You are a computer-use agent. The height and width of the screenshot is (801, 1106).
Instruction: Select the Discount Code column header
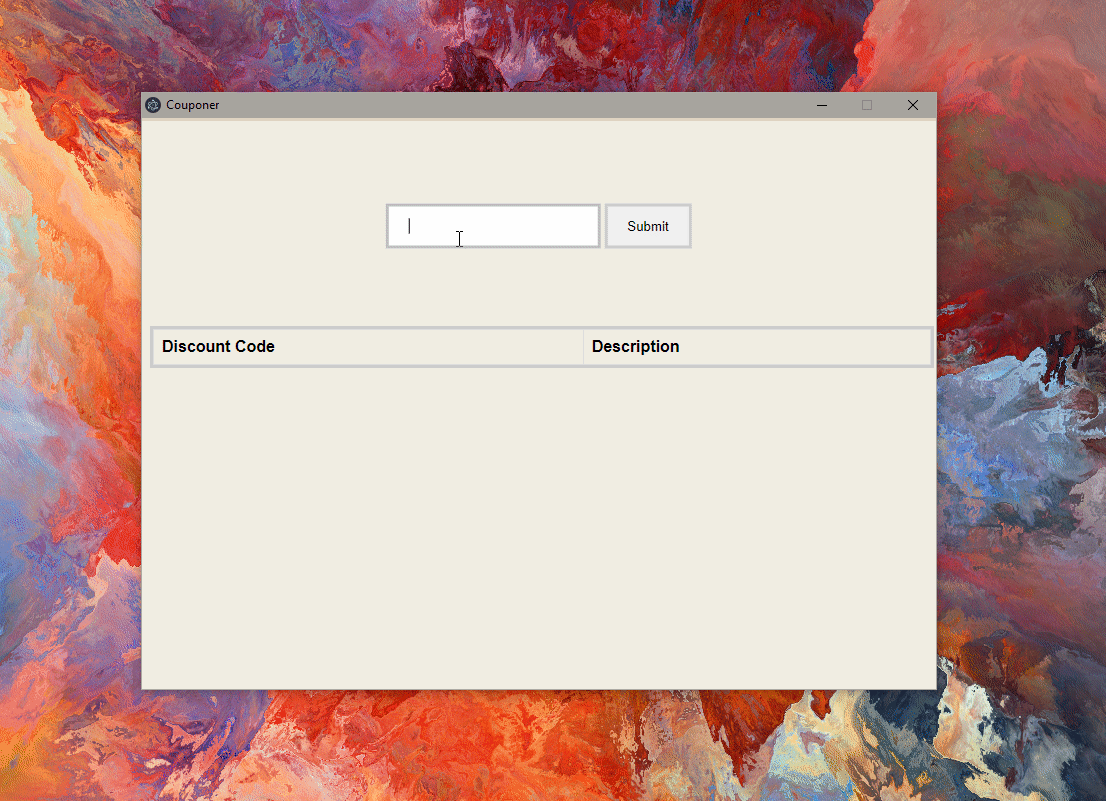(x=367, y=346)
